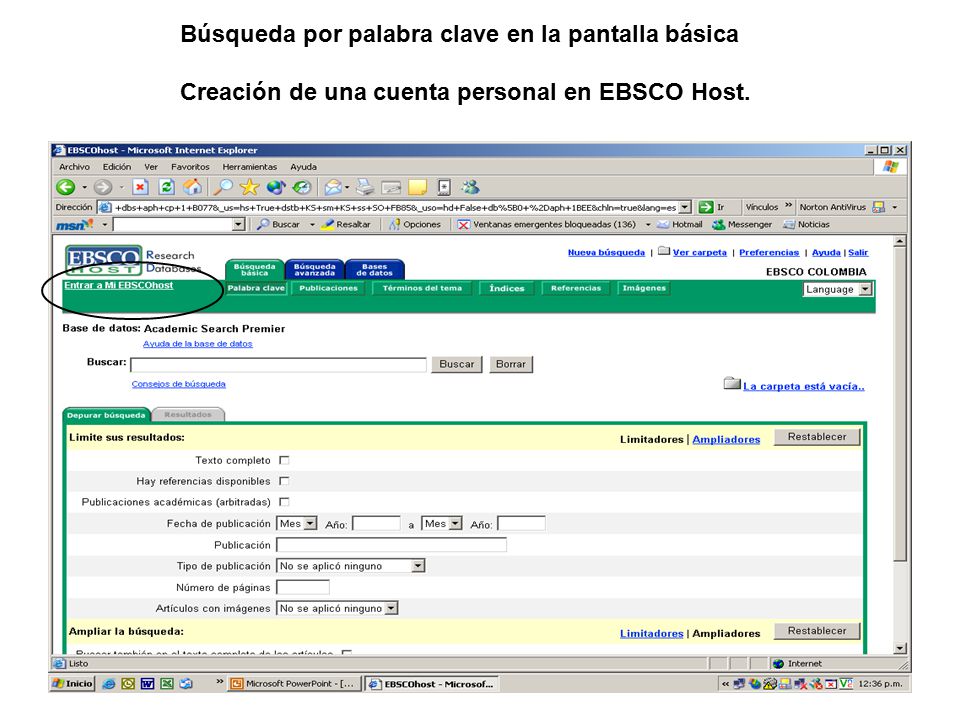The width and height of the screenshot is (960, 720).
Task: Open Messenger from the MSN toolbar
Action: pyautogui.click(x=742, y=225)
